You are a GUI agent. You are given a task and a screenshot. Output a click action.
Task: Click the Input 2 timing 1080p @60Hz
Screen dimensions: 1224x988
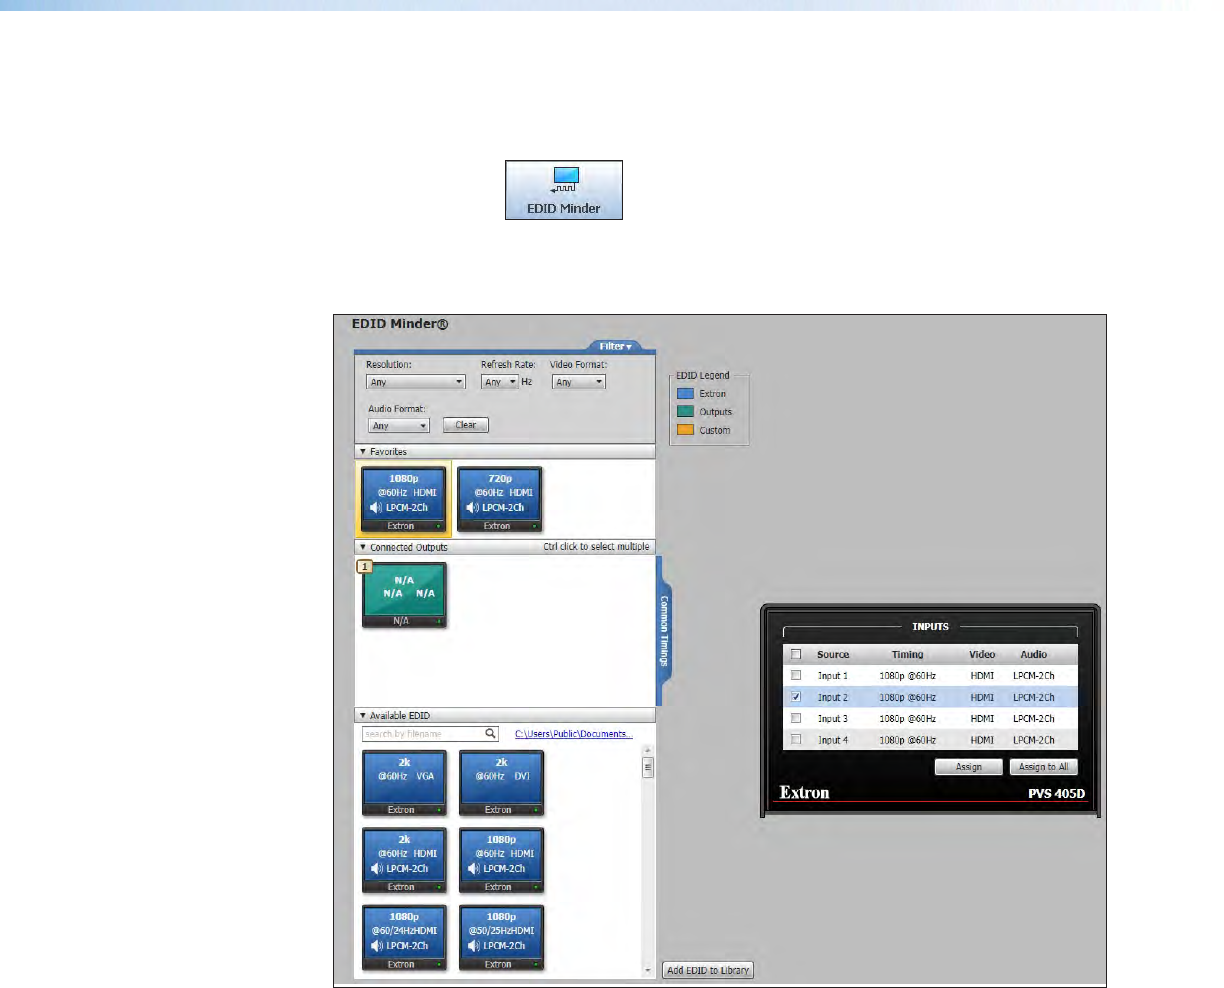(x=908, y=698)
